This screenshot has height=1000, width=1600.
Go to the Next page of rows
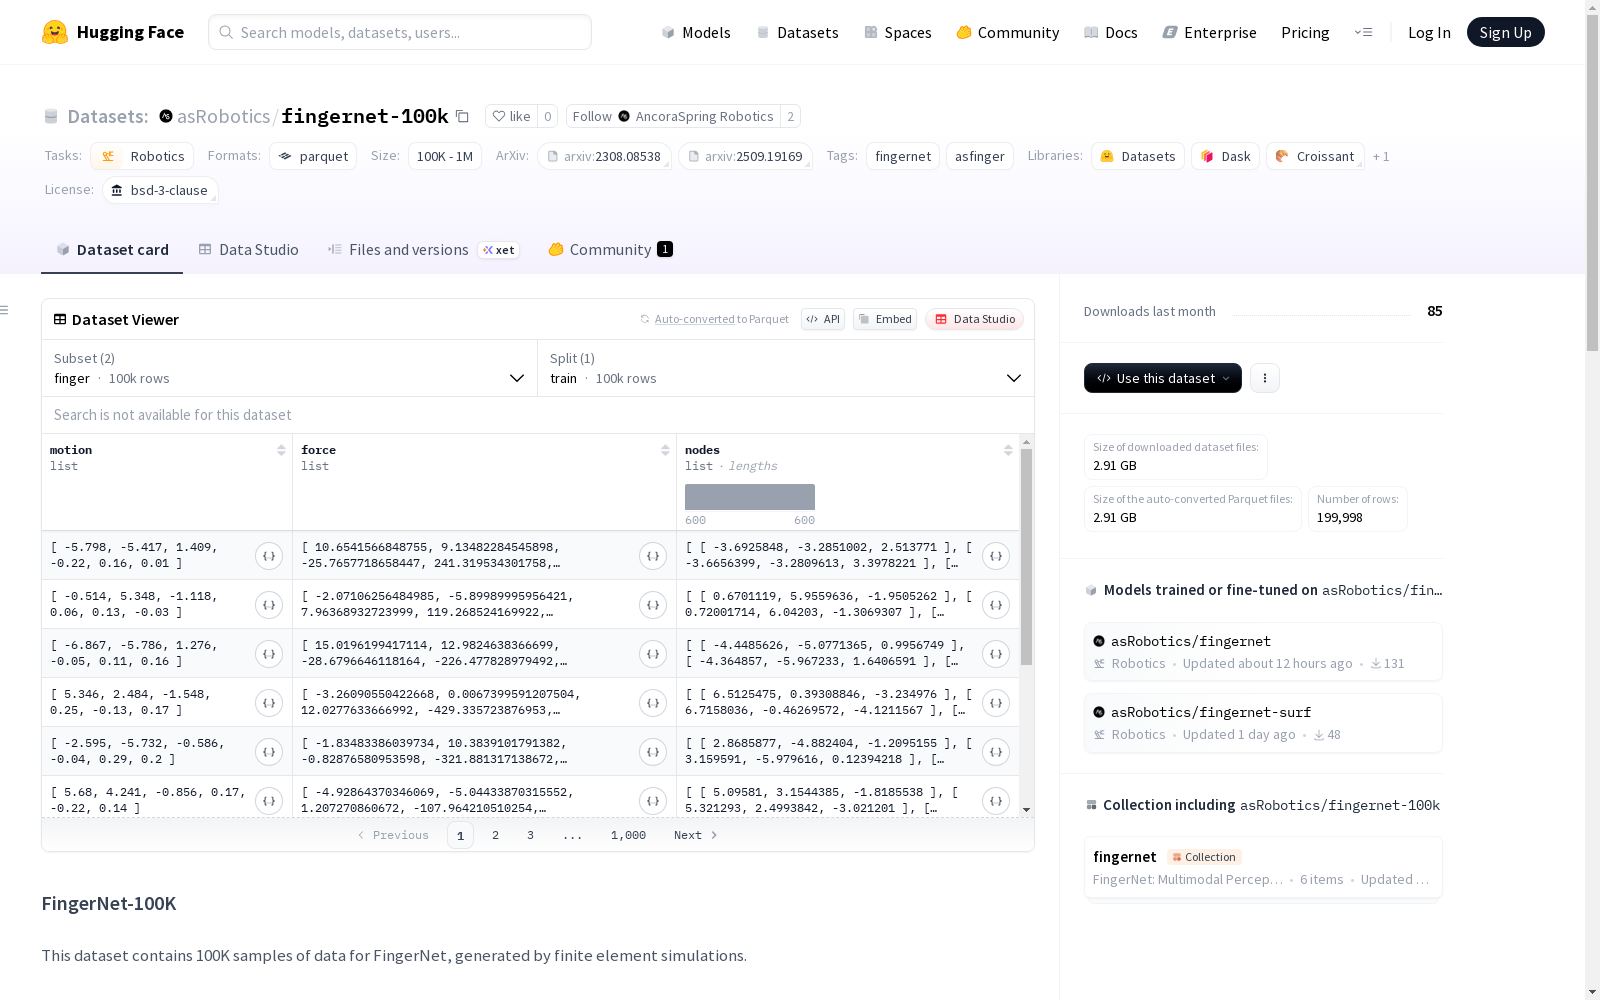click(696, 835)
